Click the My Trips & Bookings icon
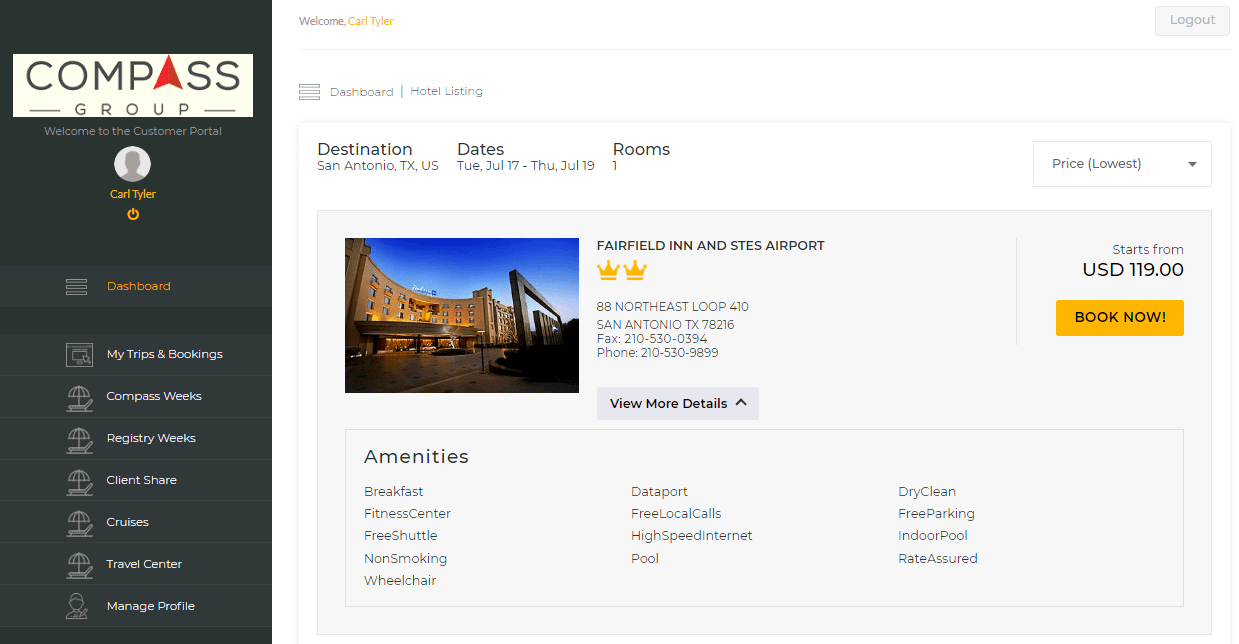Screen dimensions: 1239x644 pyautogui.click(x=79, y=355)
